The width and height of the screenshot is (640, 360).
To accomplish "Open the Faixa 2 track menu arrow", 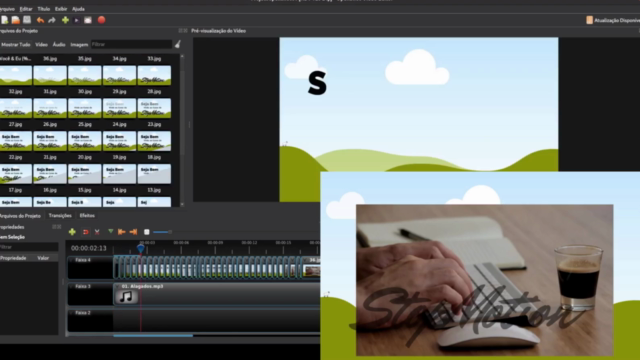I will 71,313.
